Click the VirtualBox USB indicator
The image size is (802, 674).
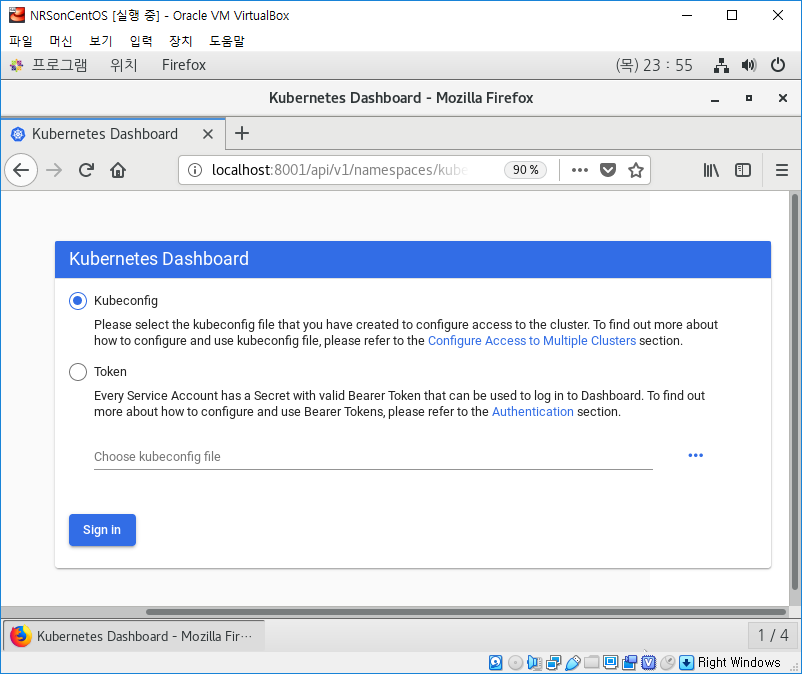pyautogui.click(x=573, y=663)
